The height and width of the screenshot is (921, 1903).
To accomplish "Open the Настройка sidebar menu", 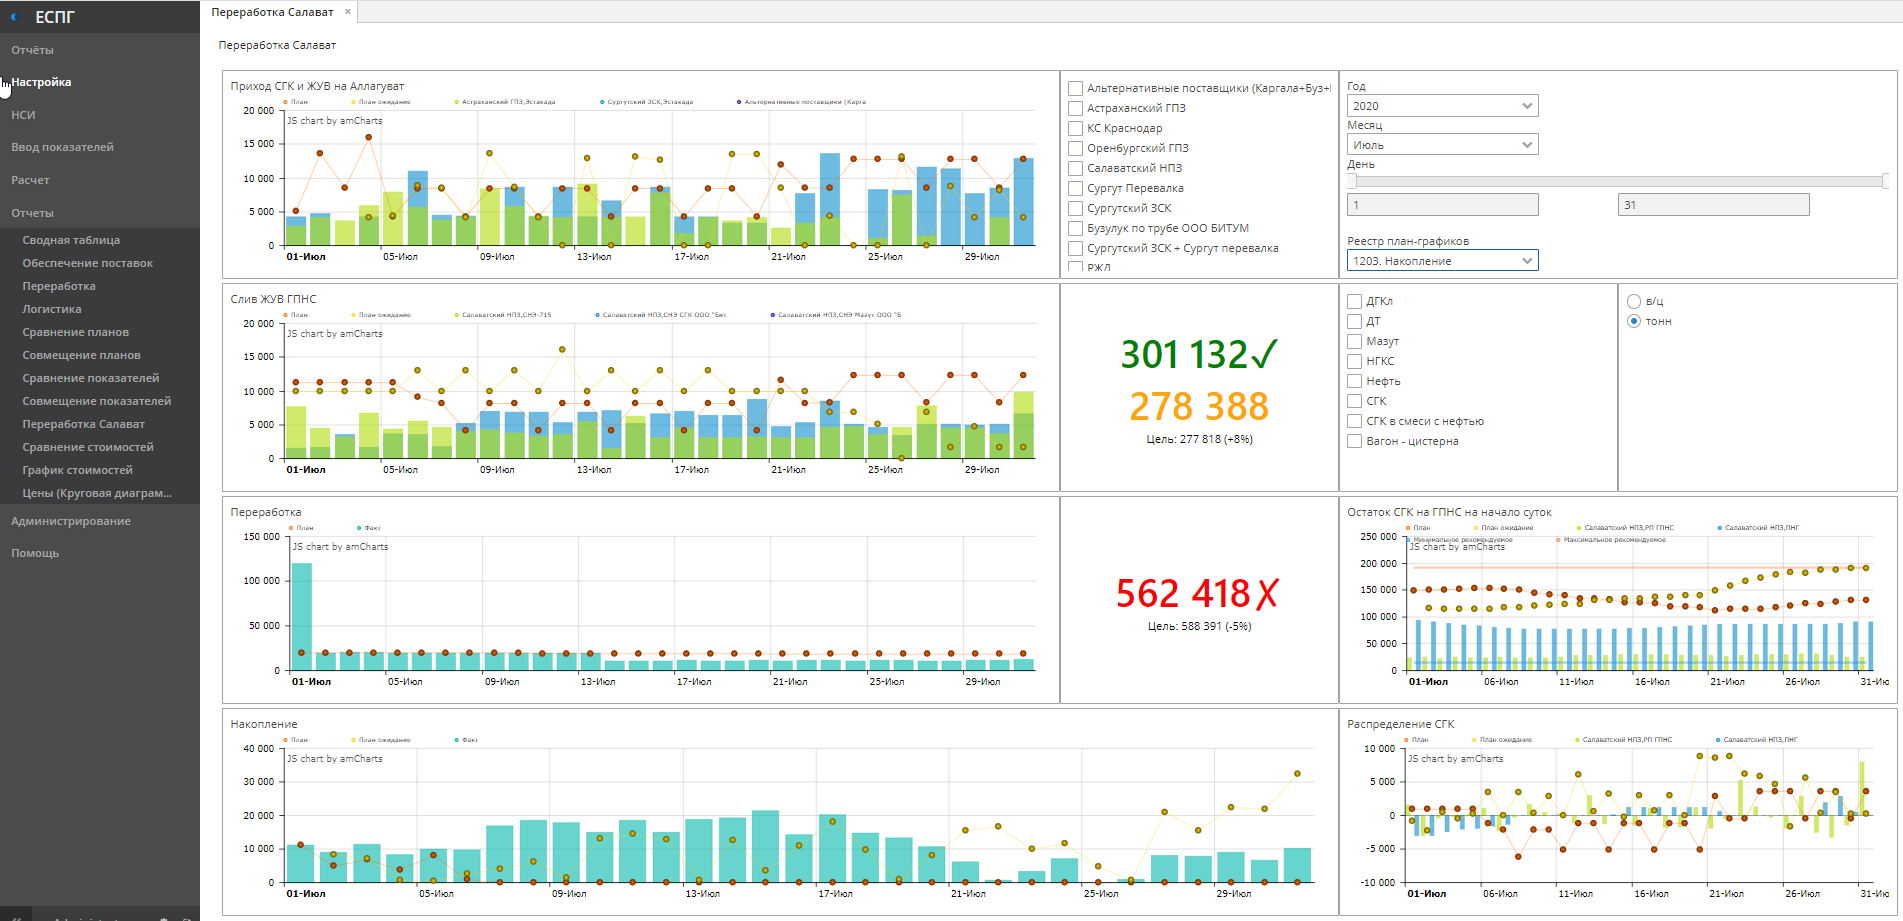I will click(41, 82).
